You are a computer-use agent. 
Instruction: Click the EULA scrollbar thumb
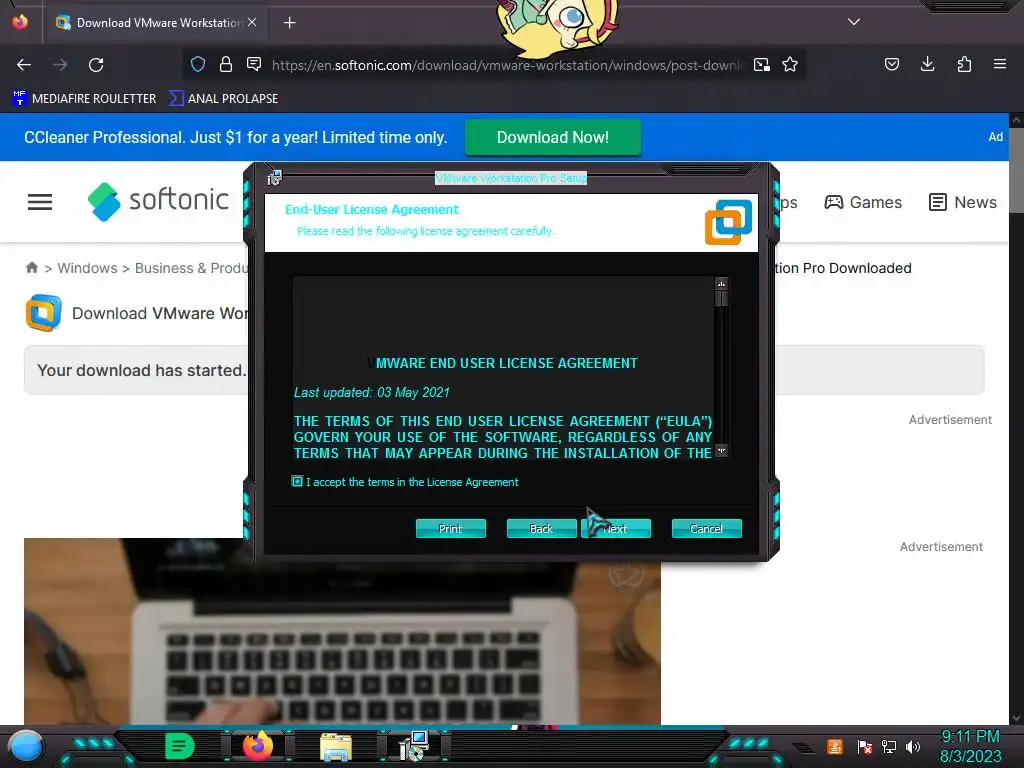point(722,298)
